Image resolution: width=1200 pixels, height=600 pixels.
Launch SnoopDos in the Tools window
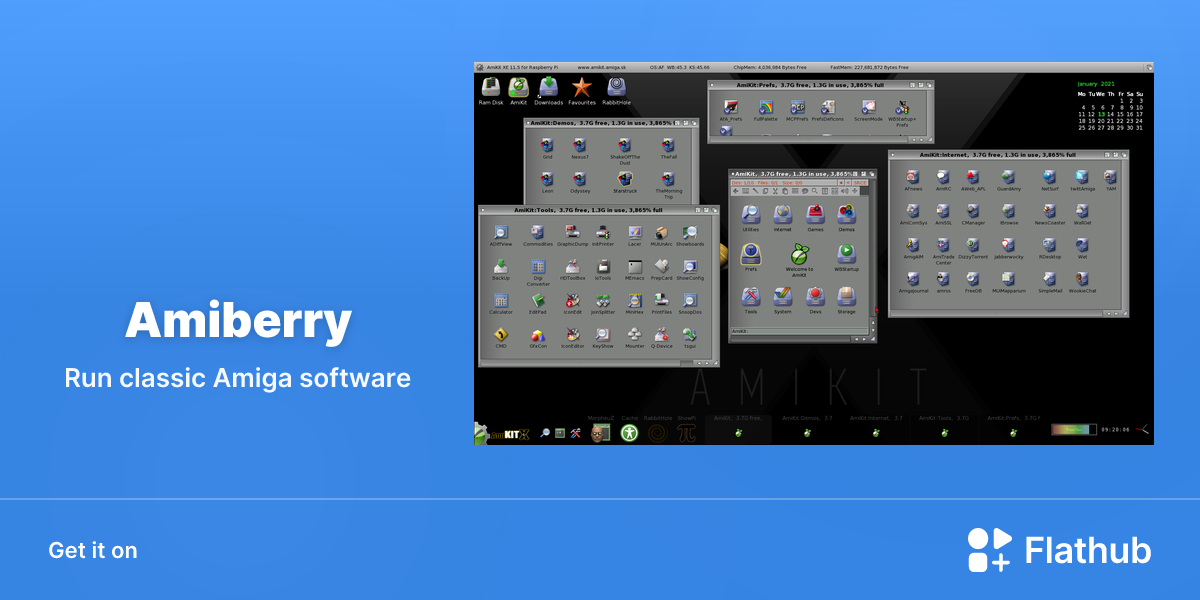[690, 302]
